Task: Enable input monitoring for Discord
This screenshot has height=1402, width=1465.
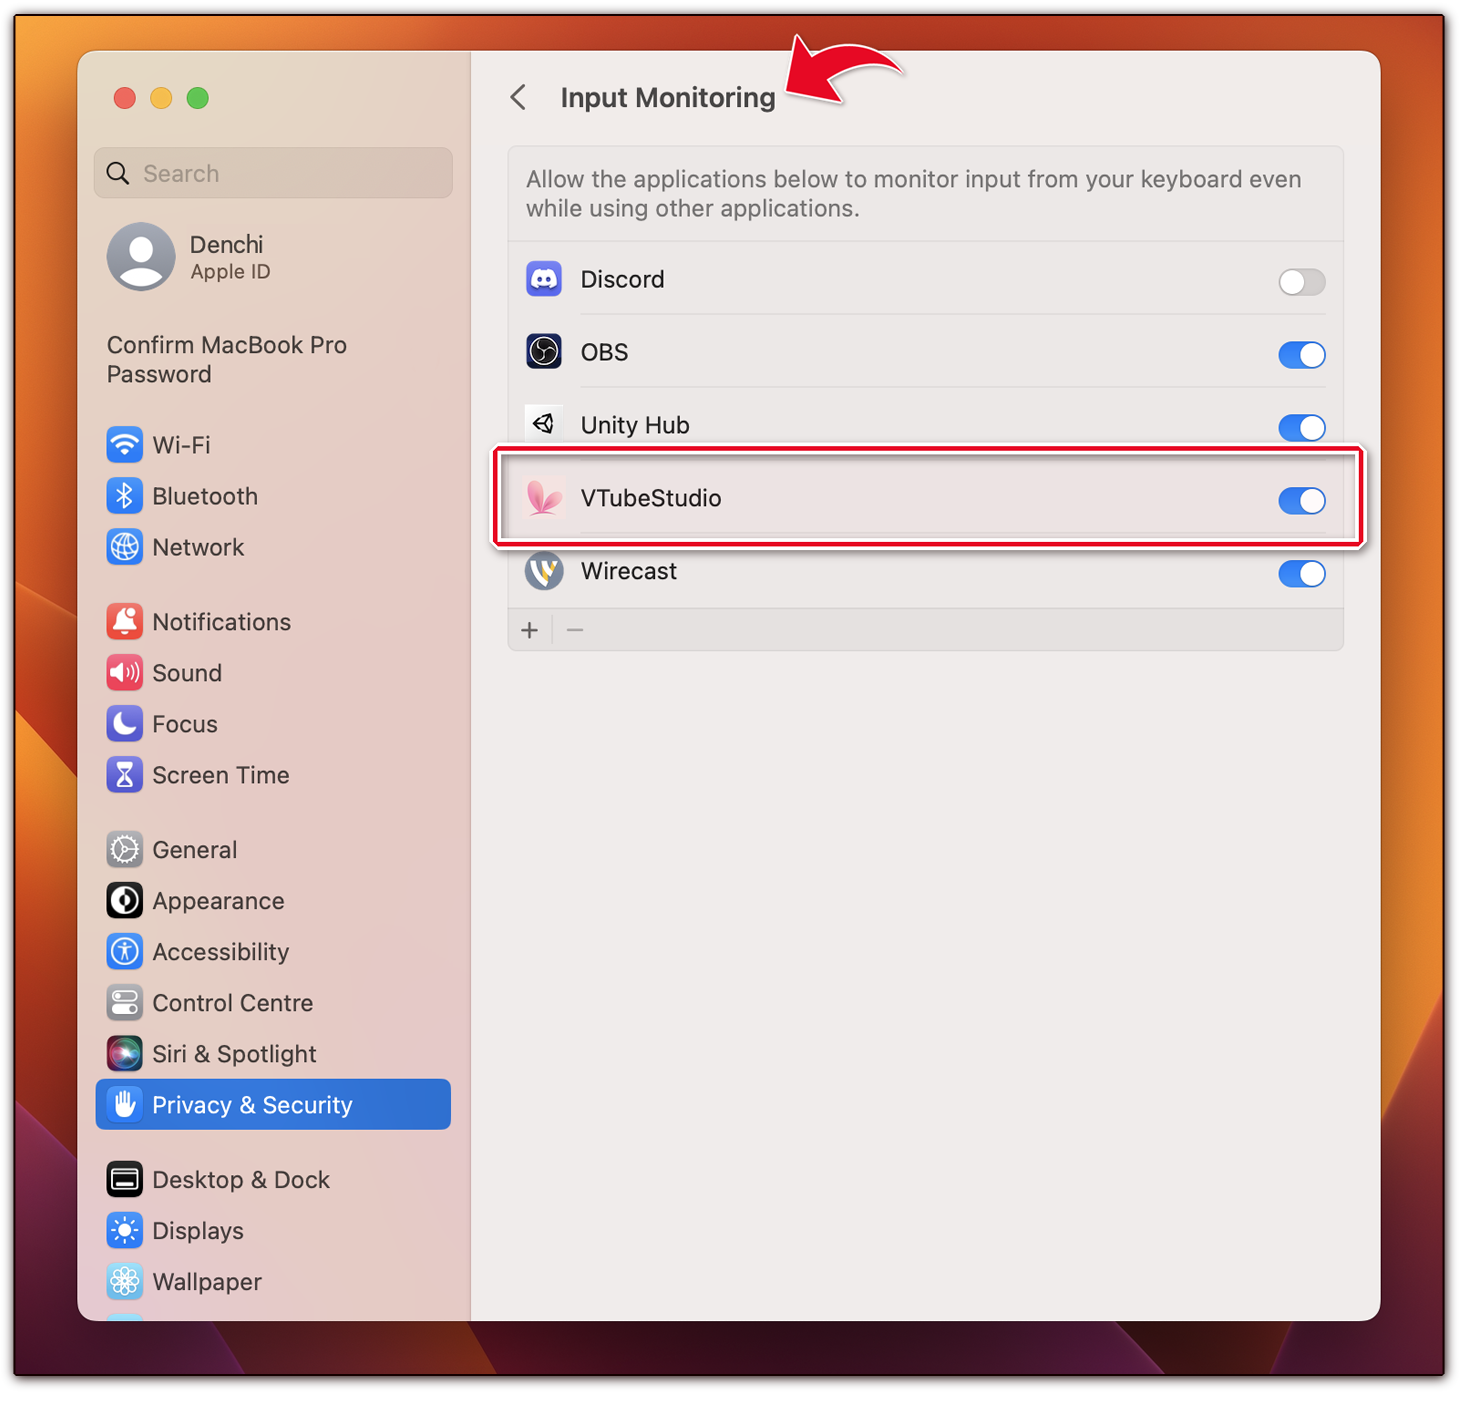Action: (1301, 282)
